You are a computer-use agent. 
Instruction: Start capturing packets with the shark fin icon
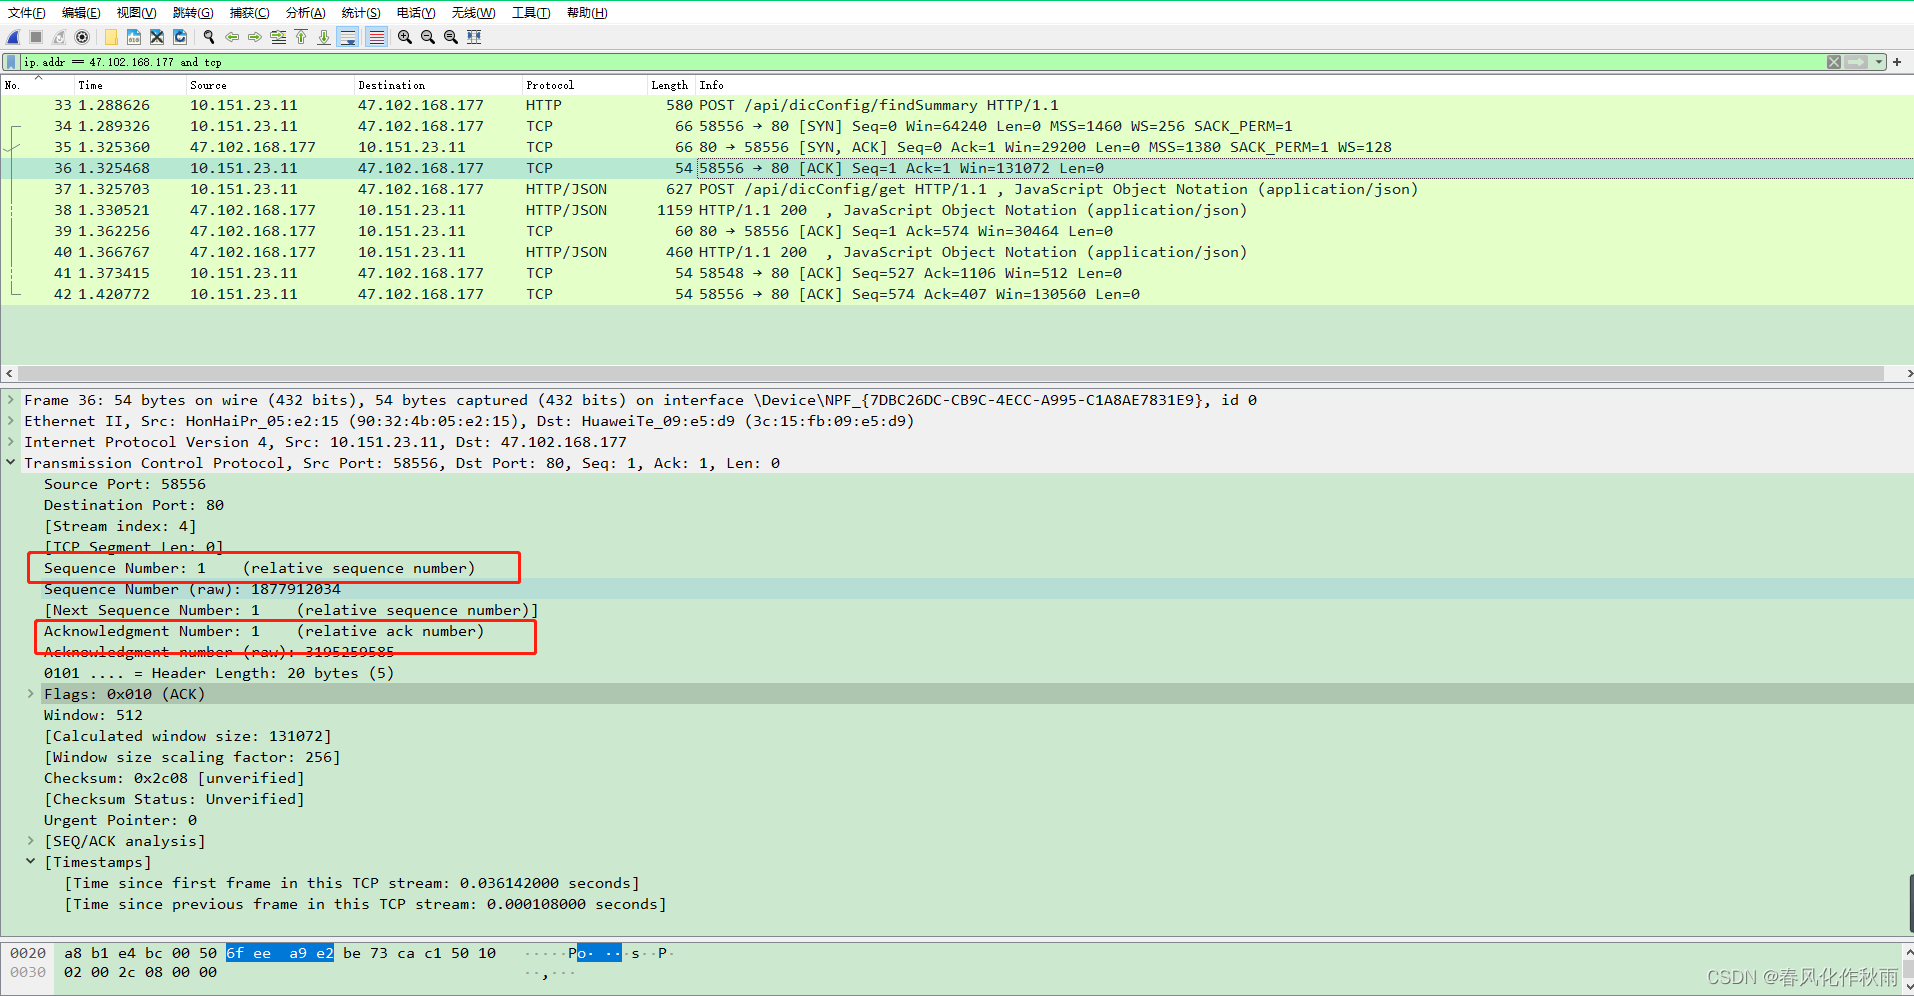pos(13,36)
